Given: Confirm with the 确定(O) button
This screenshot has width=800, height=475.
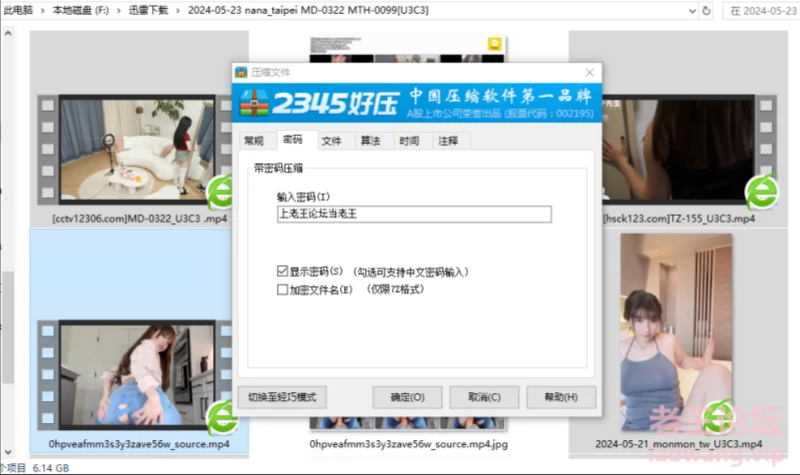Looking at the screenshot, I should (x=407, y=397).
